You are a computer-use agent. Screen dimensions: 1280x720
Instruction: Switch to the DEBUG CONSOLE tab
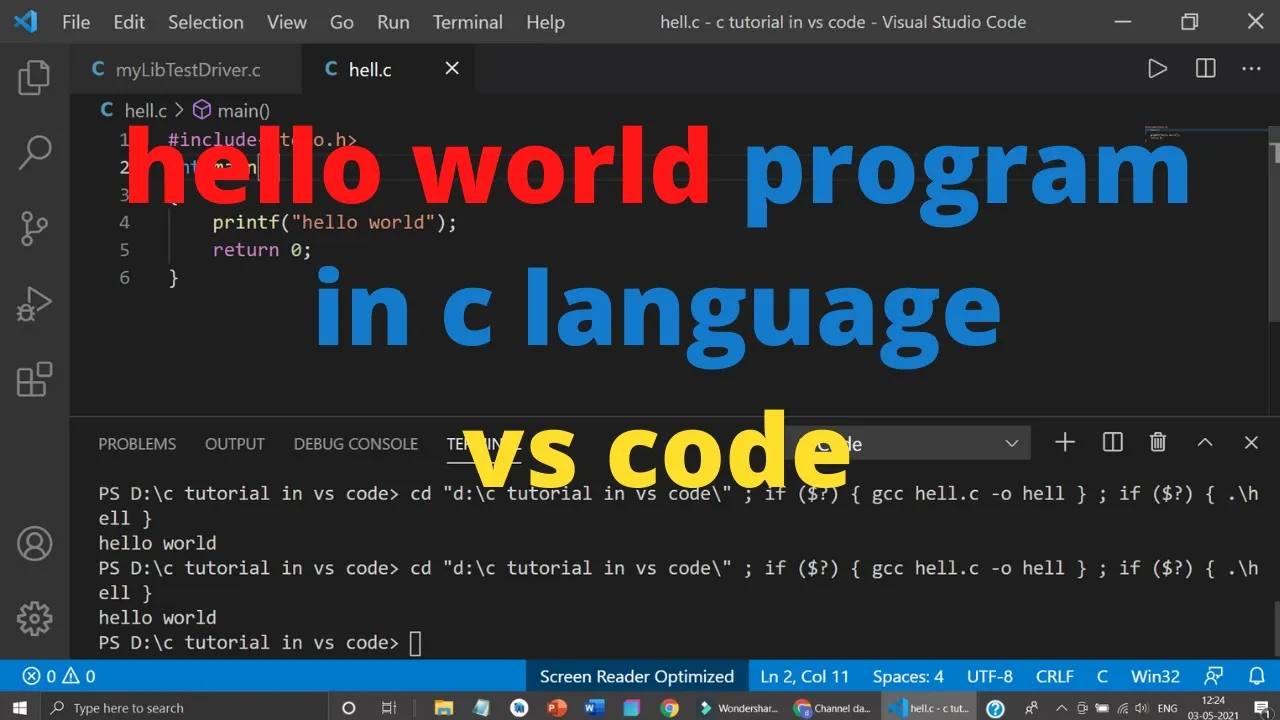click(x=356, y=444)
